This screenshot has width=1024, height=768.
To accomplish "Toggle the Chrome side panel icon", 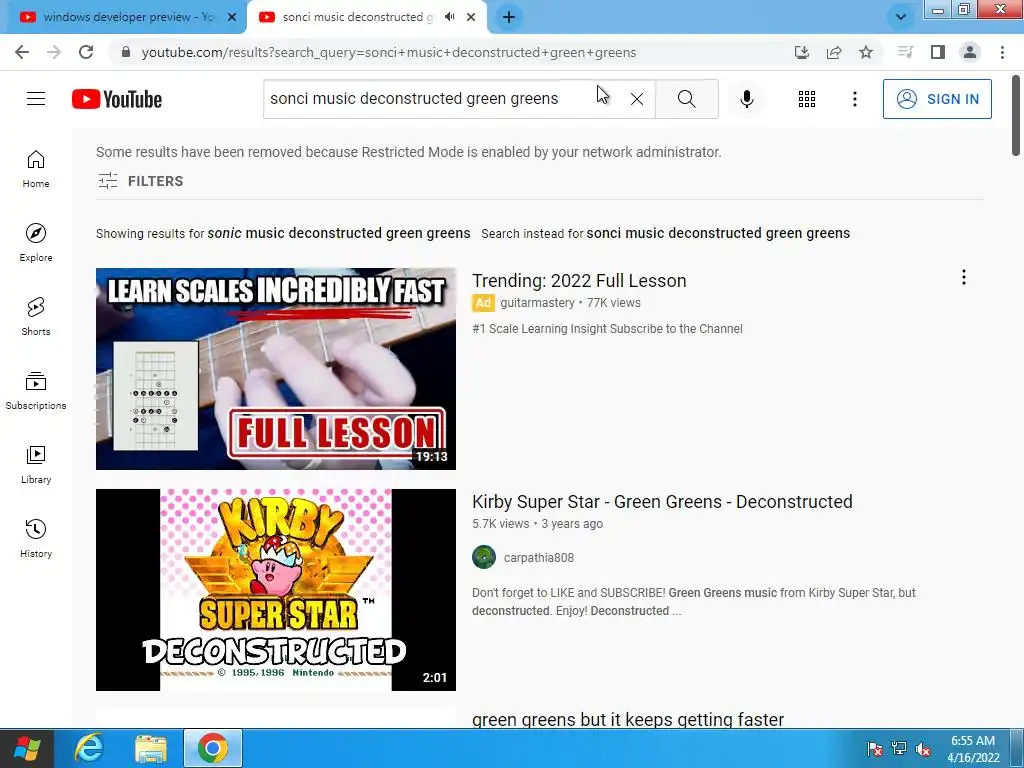I will point(938,52).
